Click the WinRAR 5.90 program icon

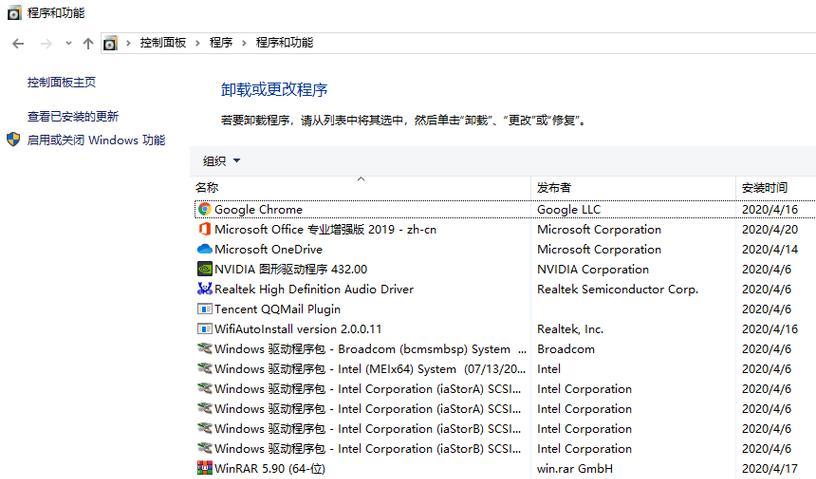205,468
